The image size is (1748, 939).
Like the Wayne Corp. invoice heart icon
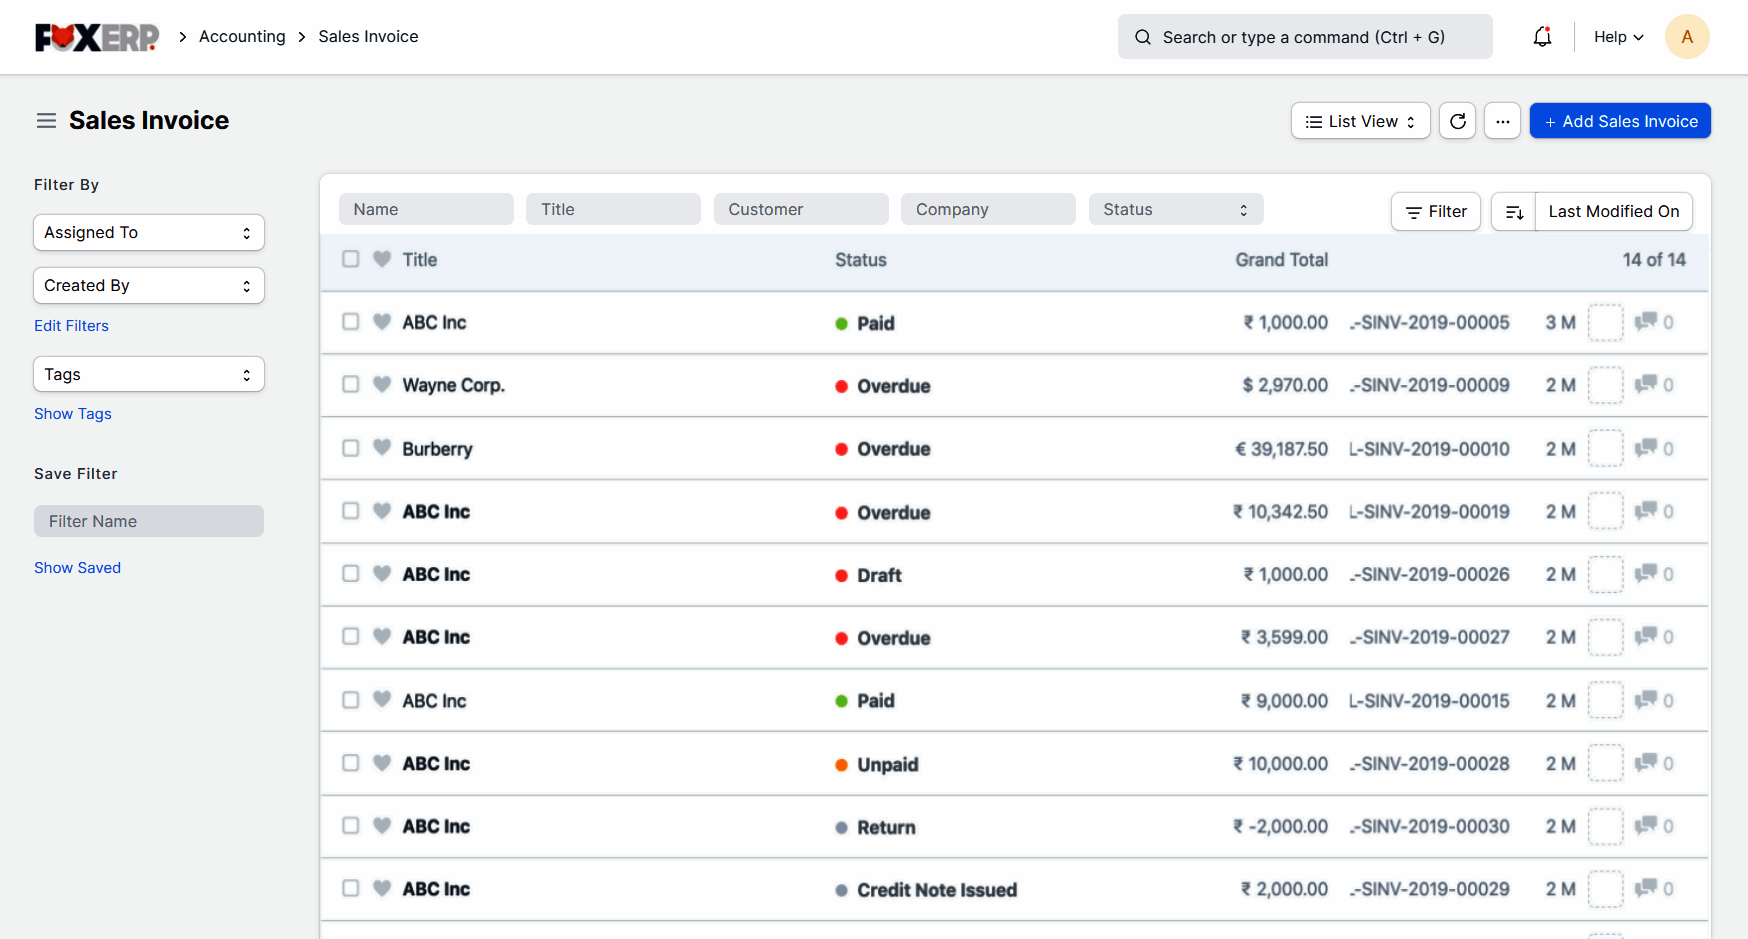[382, 384]
